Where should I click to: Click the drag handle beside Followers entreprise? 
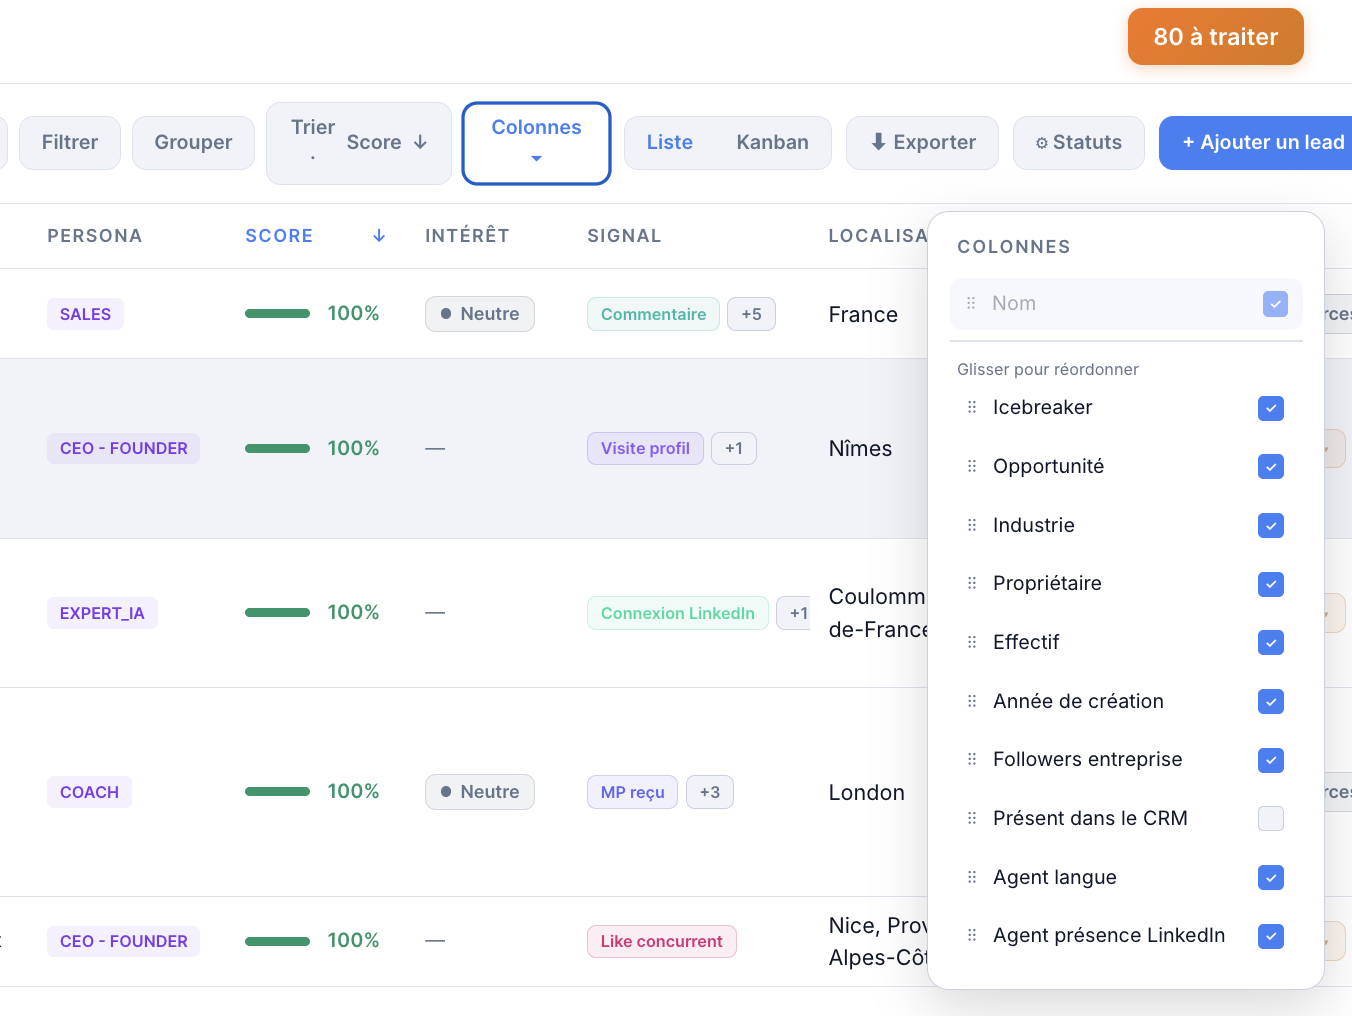click(972, 759)
